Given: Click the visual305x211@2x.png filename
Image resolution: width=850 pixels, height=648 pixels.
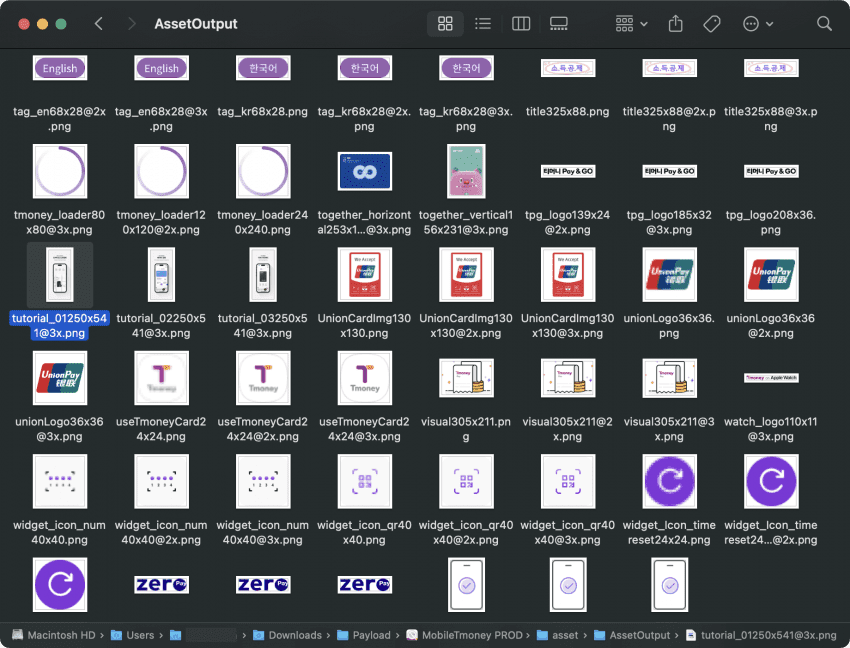Looking at the screenshot, I should [x=568, y=429].
